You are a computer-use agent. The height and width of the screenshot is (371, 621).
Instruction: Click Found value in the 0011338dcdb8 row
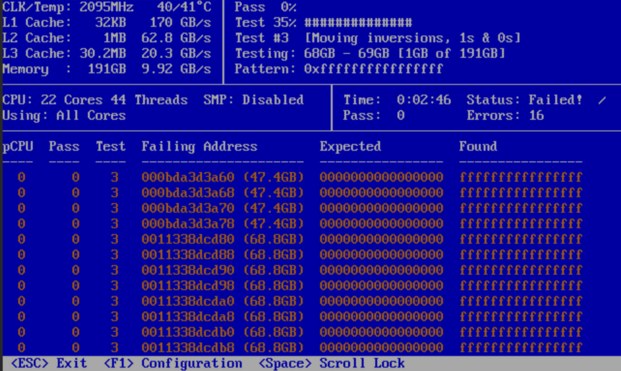pos(521,347)
